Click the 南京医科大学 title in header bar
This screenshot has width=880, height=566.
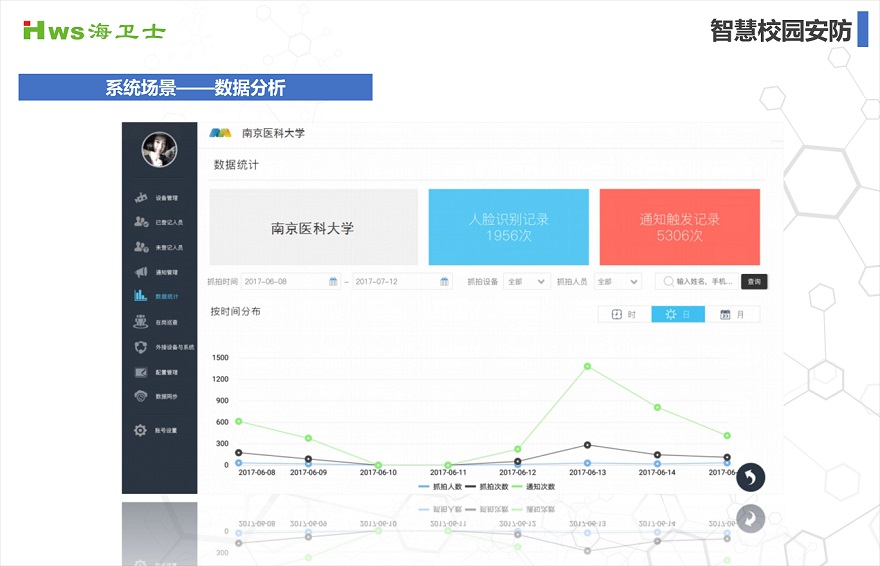[273, 133]
